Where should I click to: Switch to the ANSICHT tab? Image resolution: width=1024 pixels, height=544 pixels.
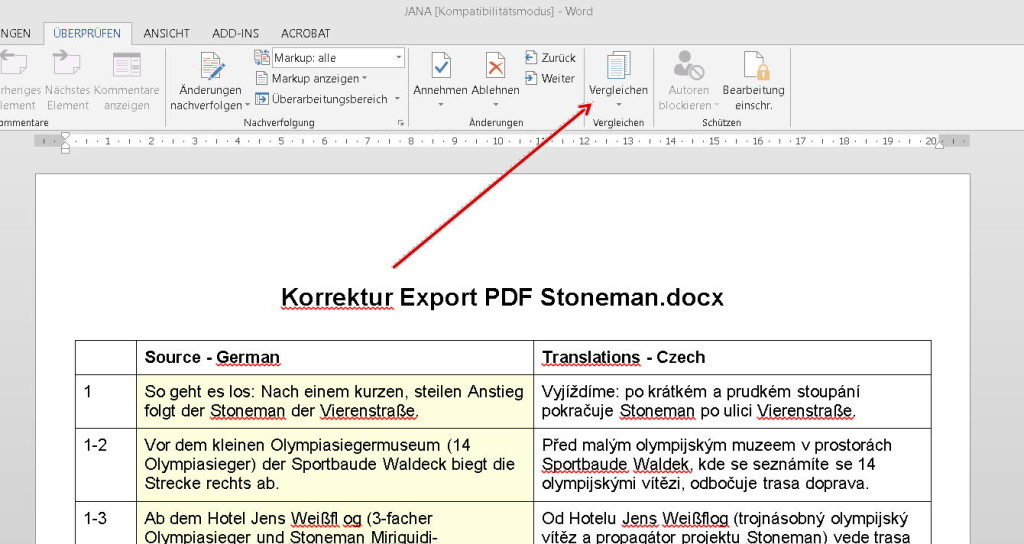pyautogui.click(x=167, y=33)
